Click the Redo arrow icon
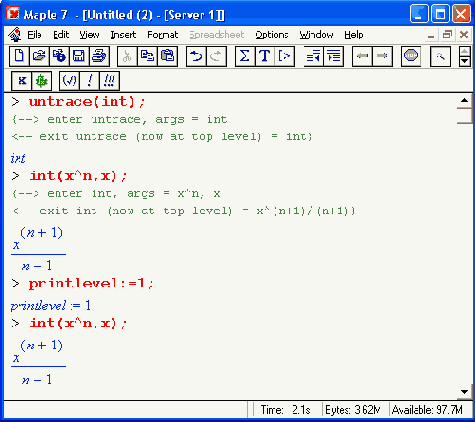The width and height of the screenshot is (475, 422). (x=216, y=56)
